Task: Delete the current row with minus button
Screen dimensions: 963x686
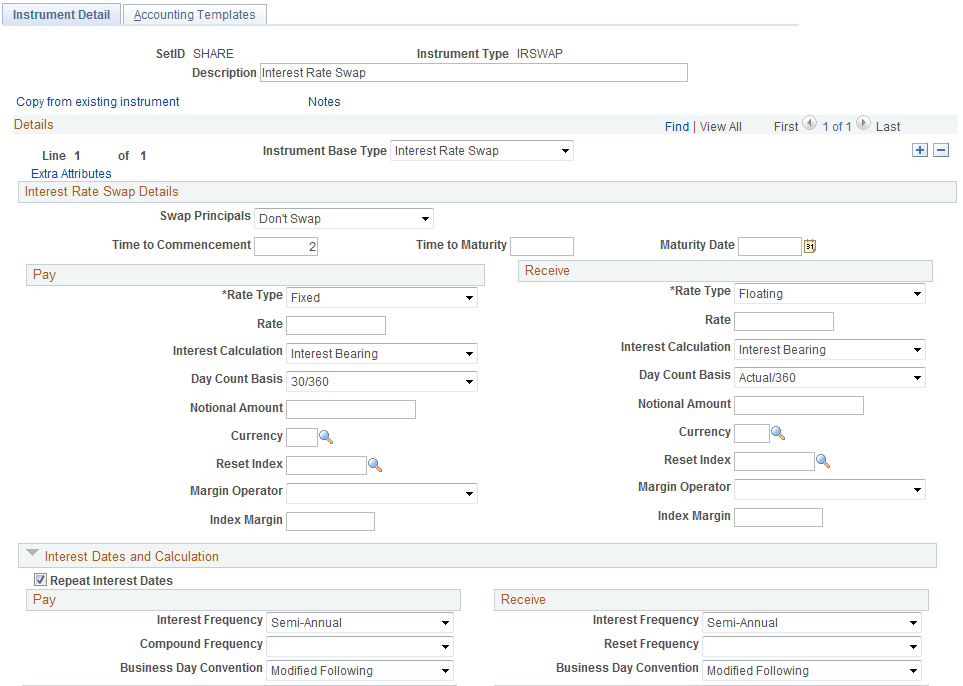Action: tap(941, 150)
